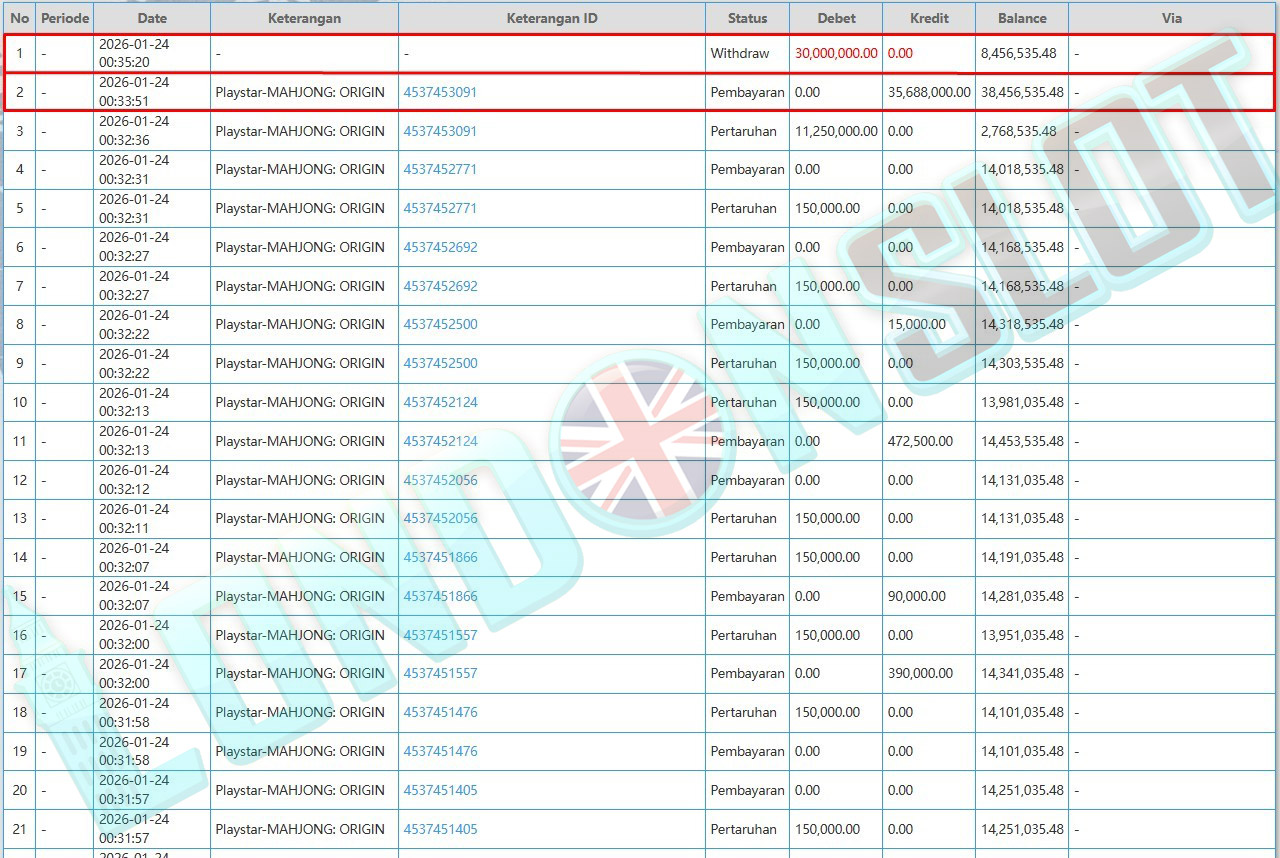
Task: Open ID link 4537453091 in row 2
Action: pyautogui.click(x=440, y=92)
